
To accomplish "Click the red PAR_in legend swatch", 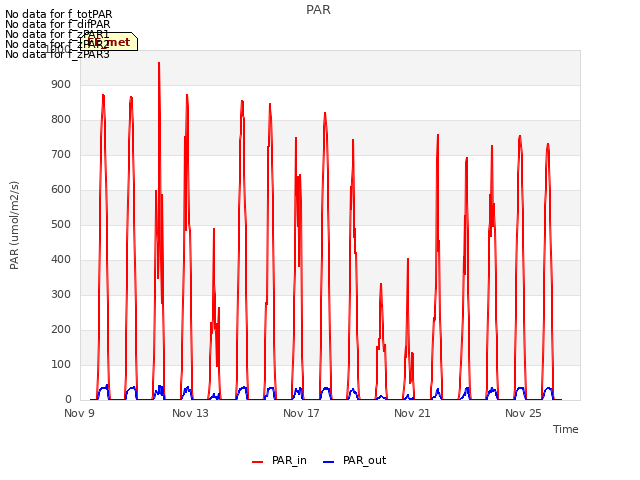I will pyautogui.click(x=258, y=462).
